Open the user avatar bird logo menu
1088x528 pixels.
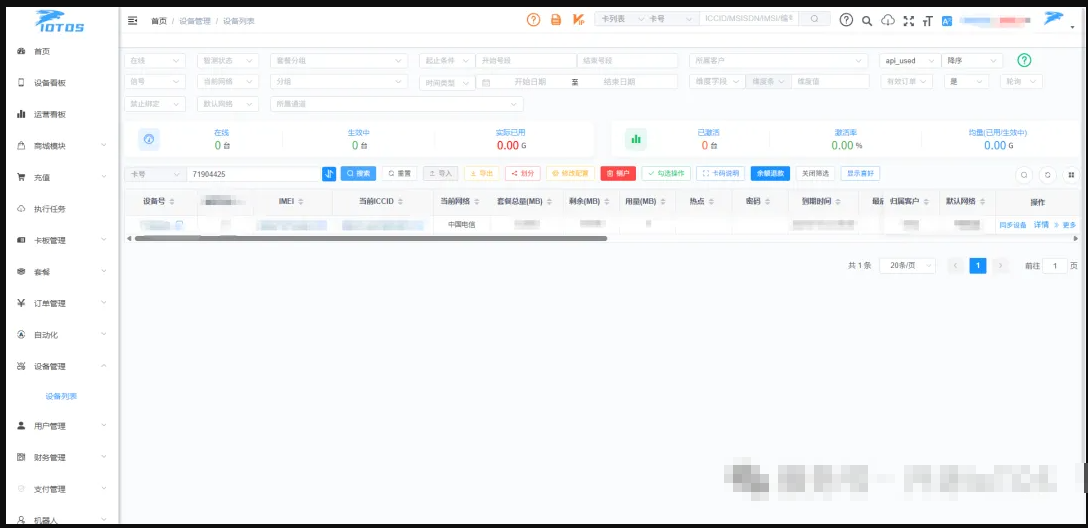[x=1054, y=19]
